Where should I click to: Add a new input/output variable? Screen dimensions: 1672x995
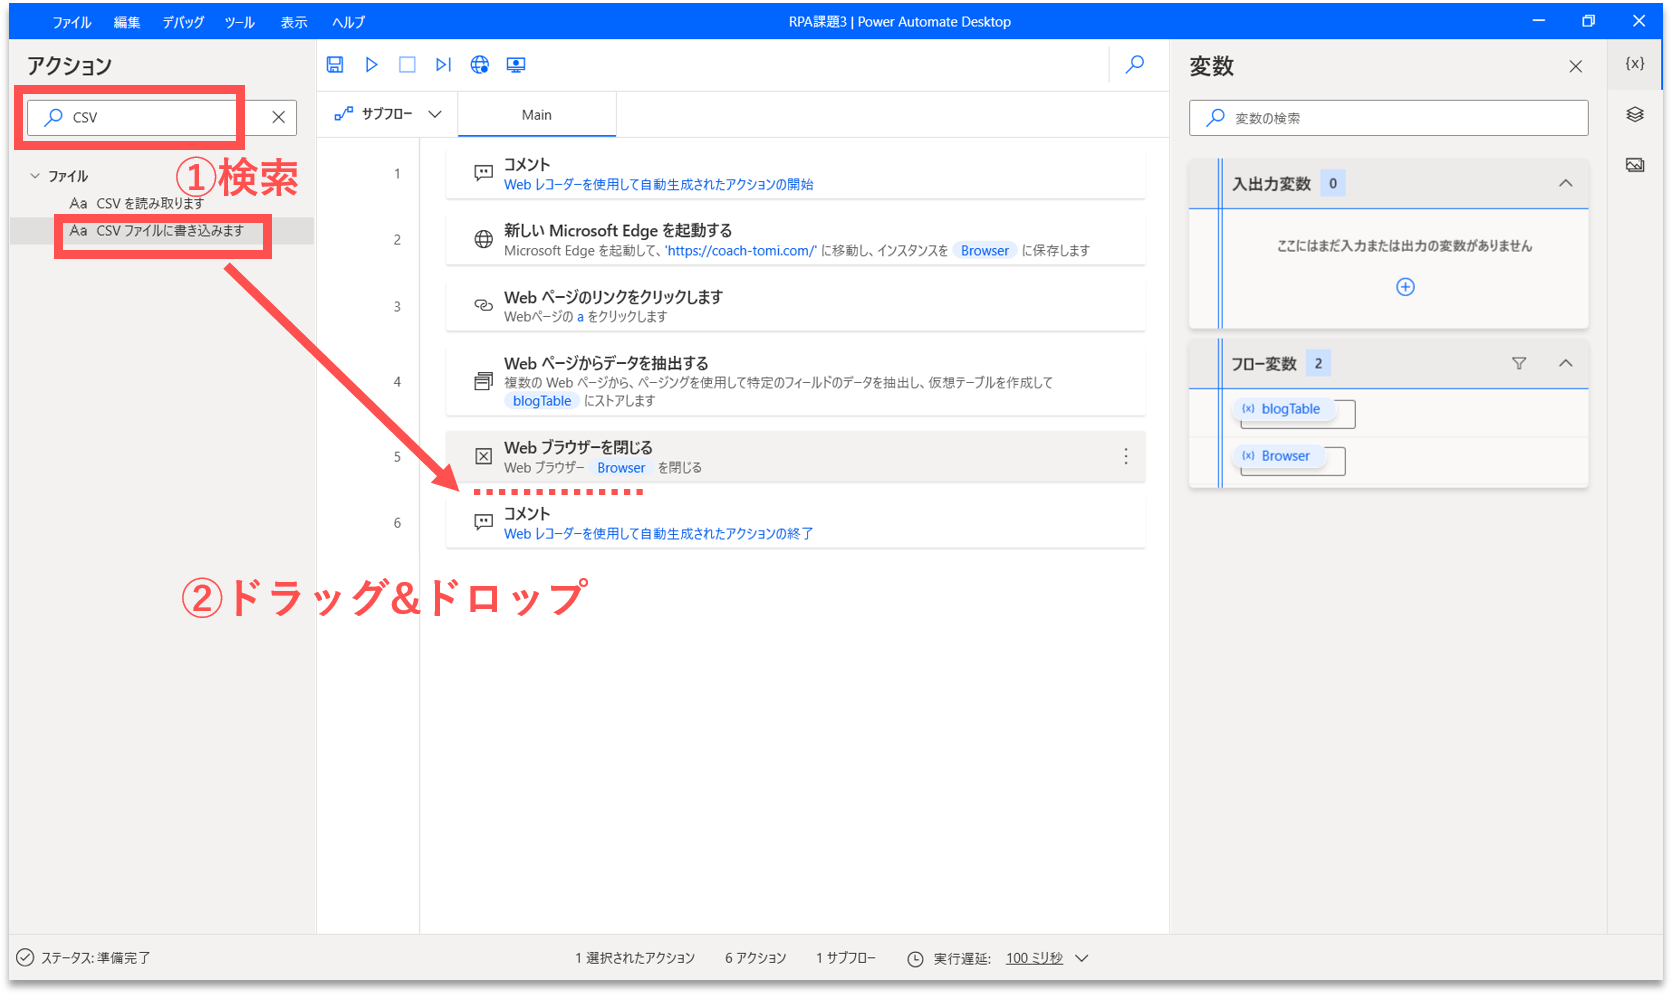pos(1405,287)
